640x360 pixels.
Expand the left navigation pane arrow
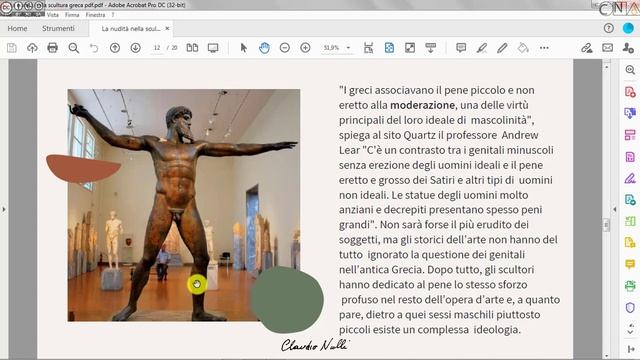click(4, 209)
